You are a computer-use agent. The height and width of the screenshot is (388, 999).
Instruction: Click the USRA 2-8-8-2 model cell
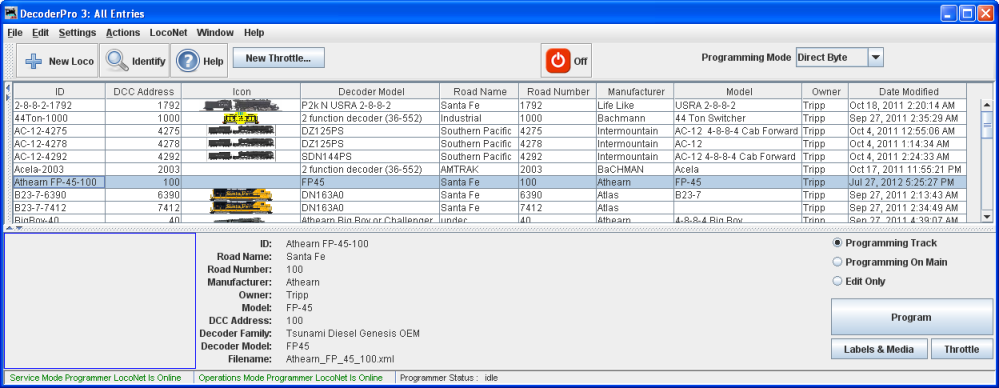point(738,105)
